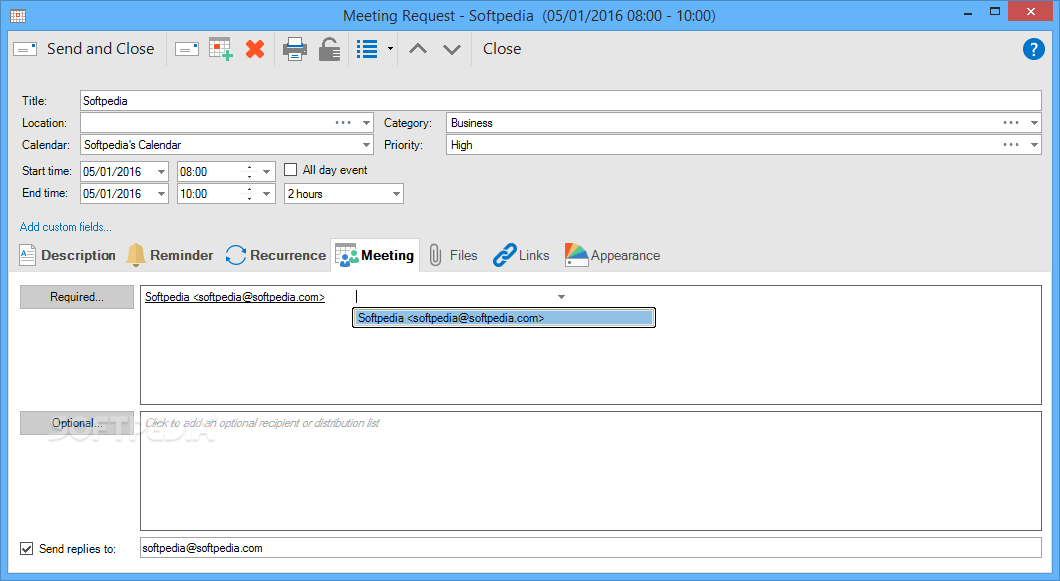Open the list icon dropdown arrow

pyautogui.click(x=390, y=49)
